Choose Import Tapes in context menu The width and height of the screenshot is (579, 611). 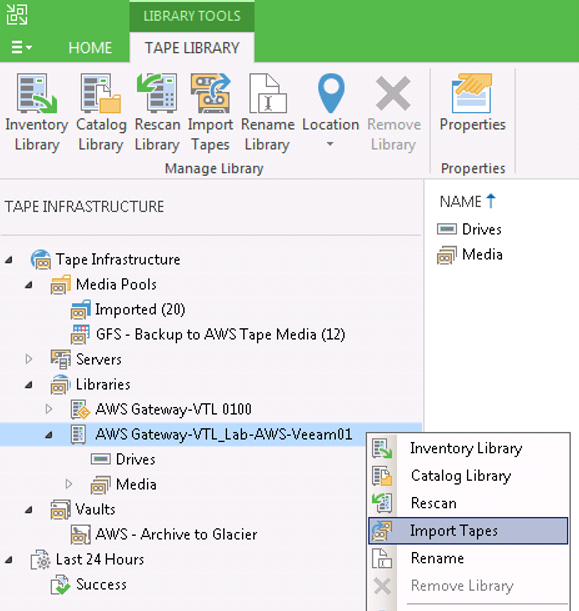click(x=468, y=531)
